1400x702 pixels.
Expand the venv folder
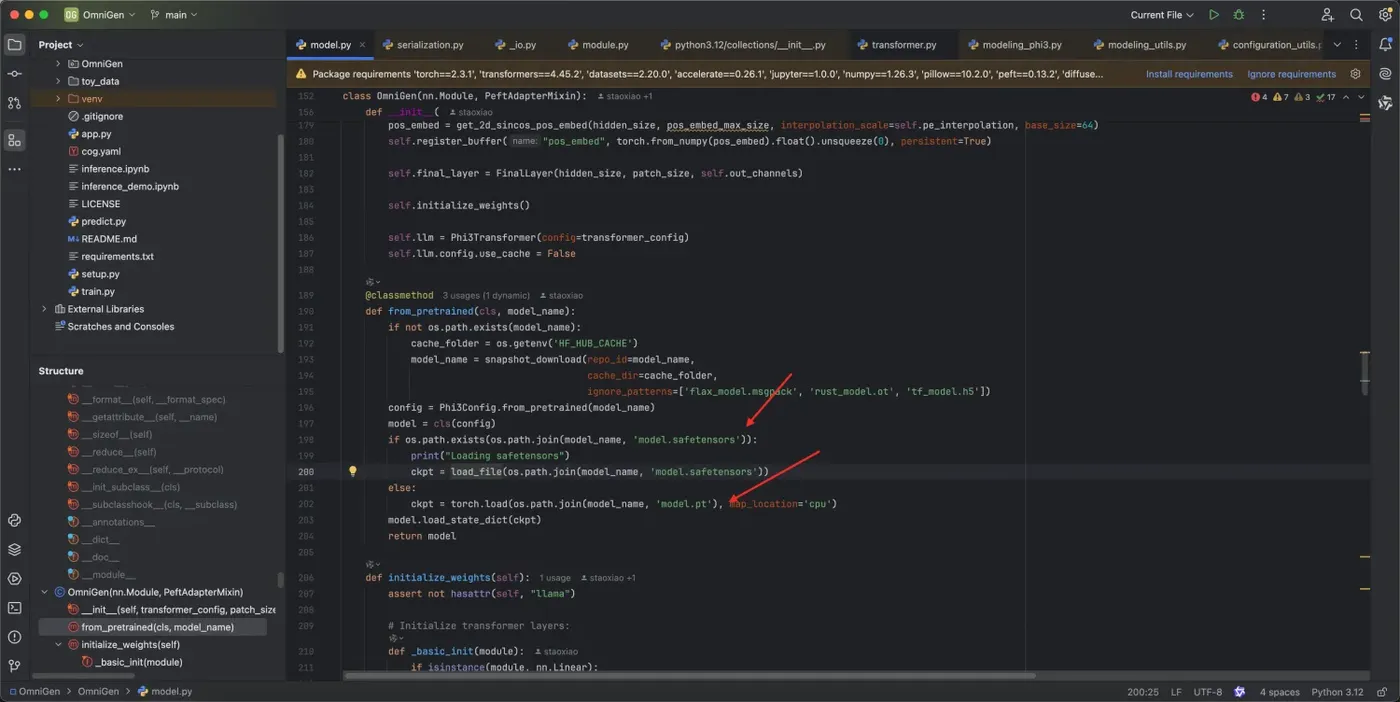(58, 99)
